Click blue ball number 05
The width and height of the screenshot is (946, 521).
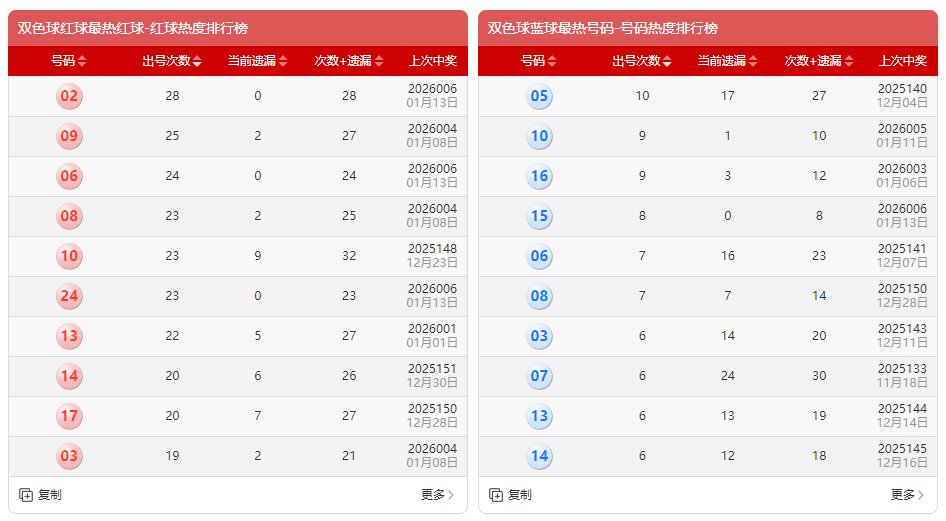point(540,97)
